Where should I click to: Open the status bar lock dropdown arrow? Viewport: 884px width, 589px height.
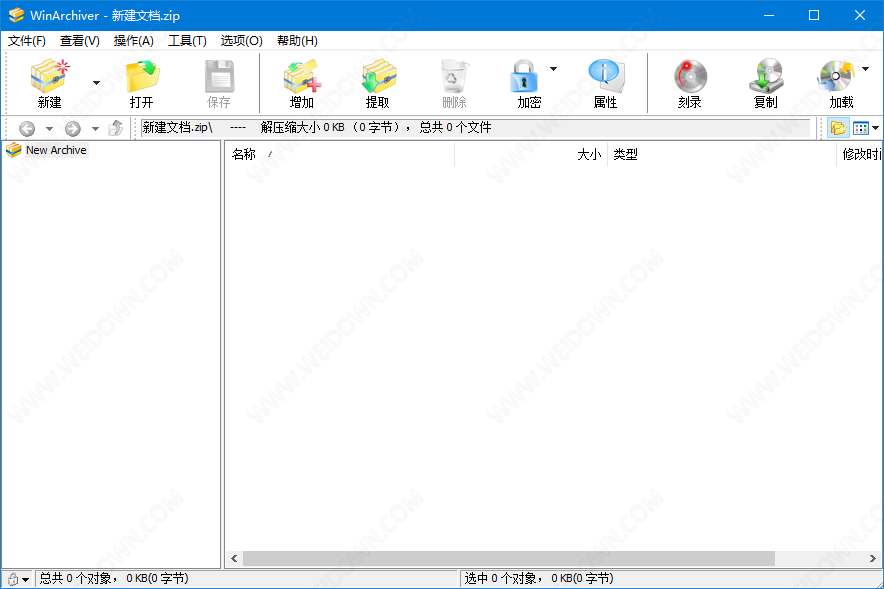(x=26, y=580)
